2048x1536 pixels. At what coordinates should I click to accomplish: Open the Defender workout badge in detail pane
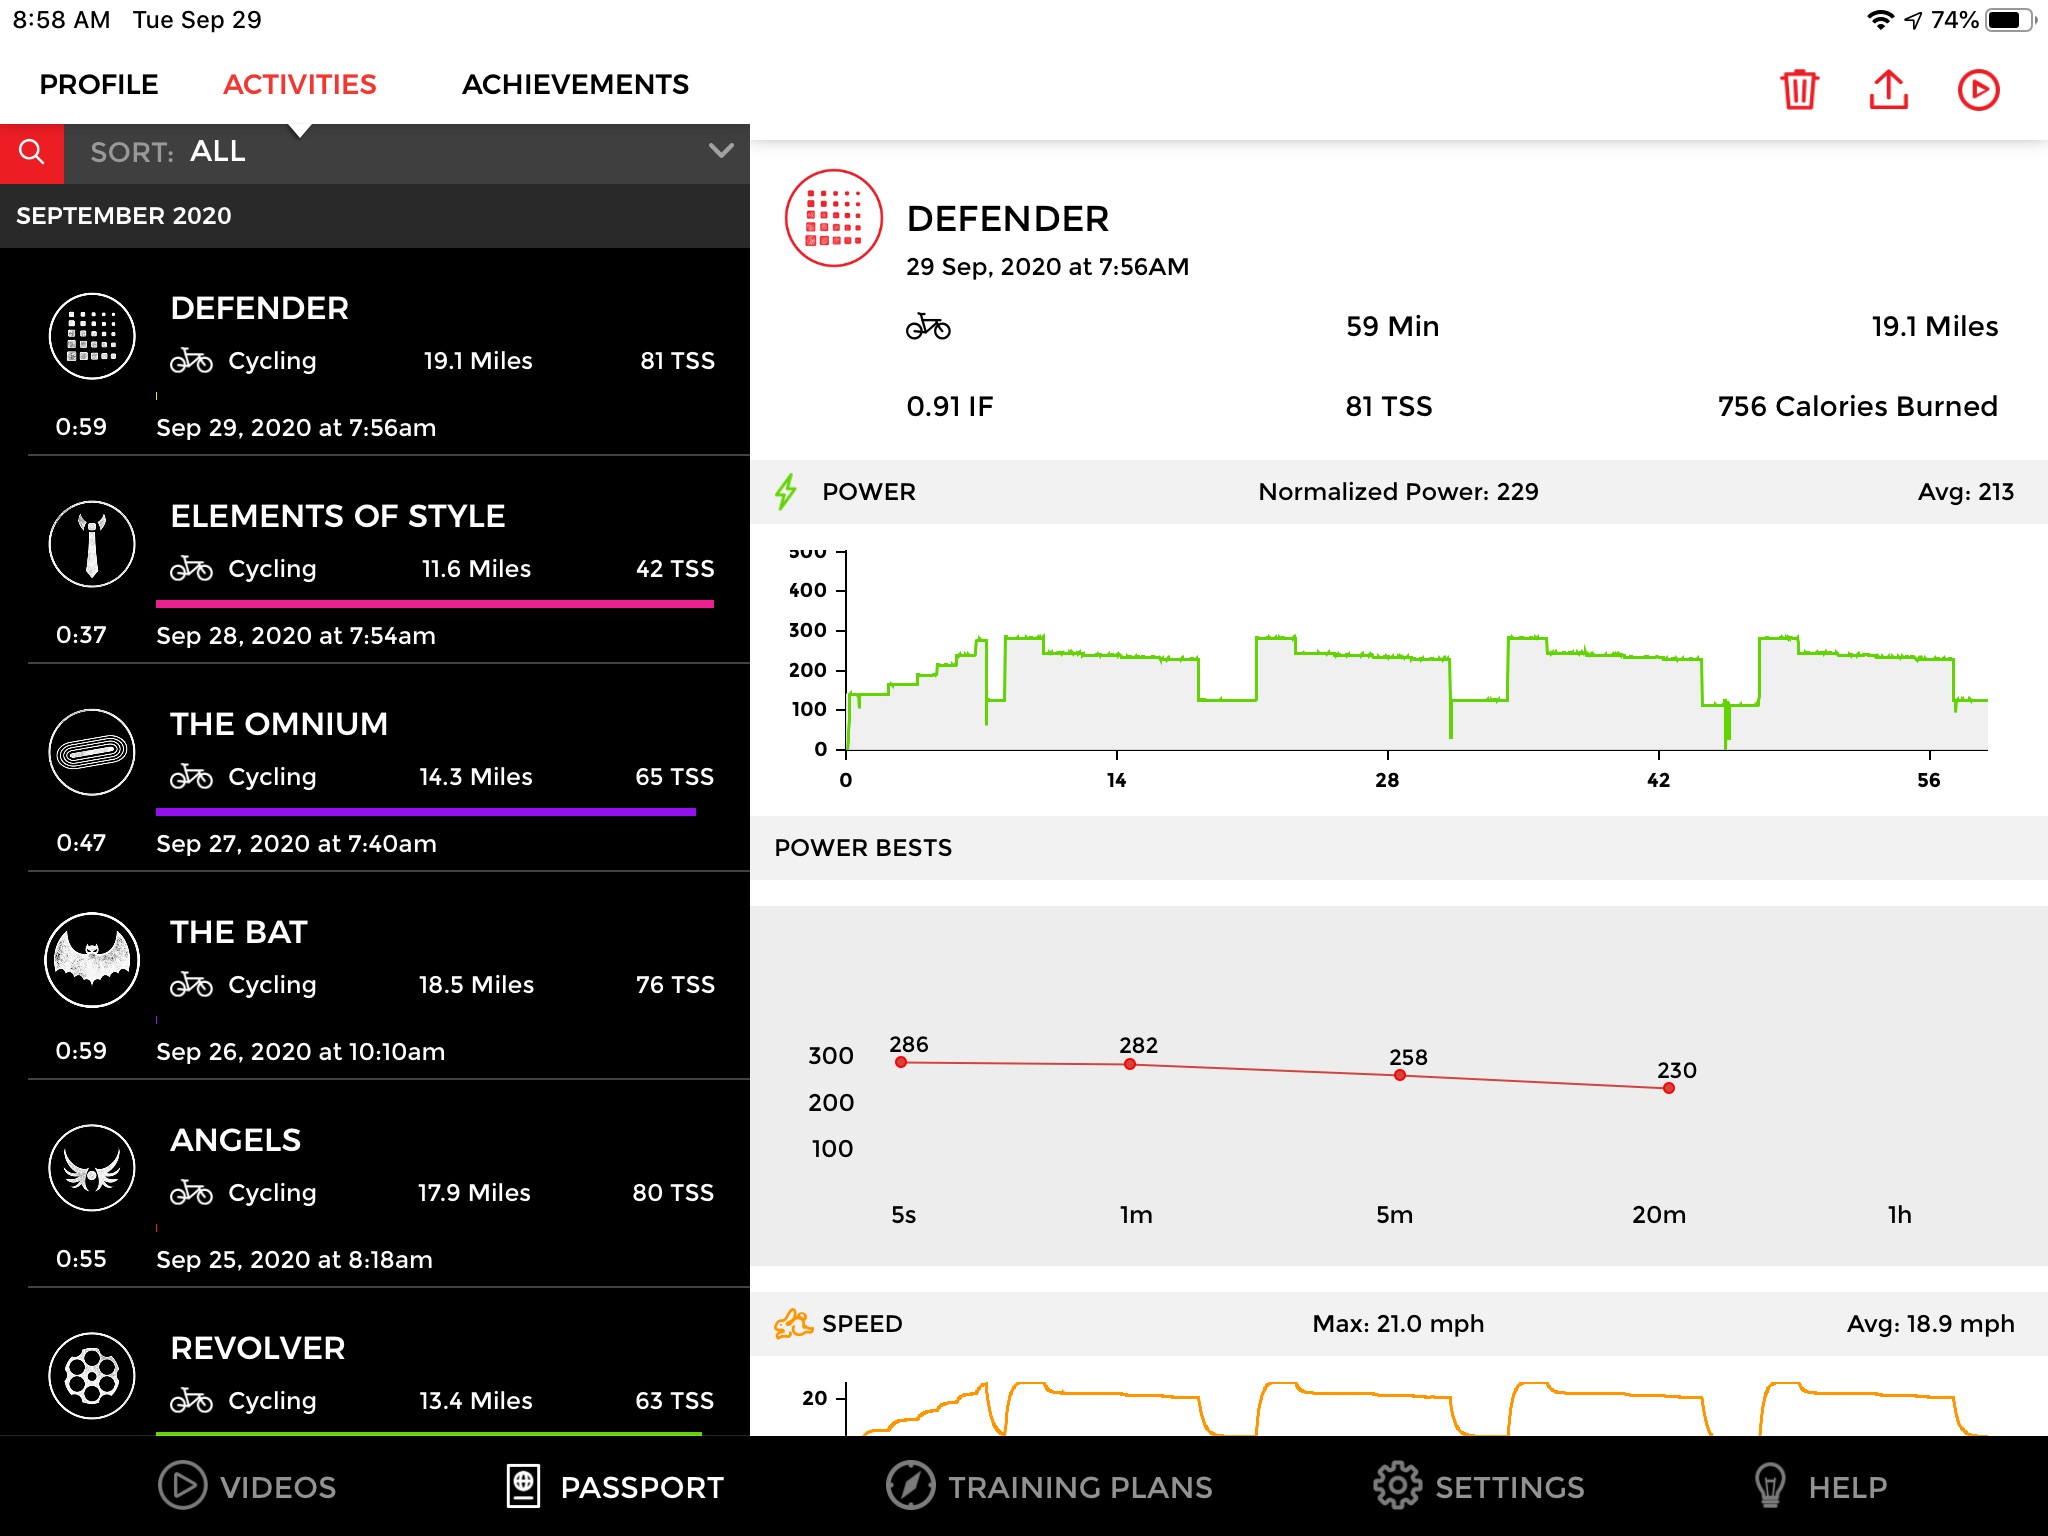[834, 219]
